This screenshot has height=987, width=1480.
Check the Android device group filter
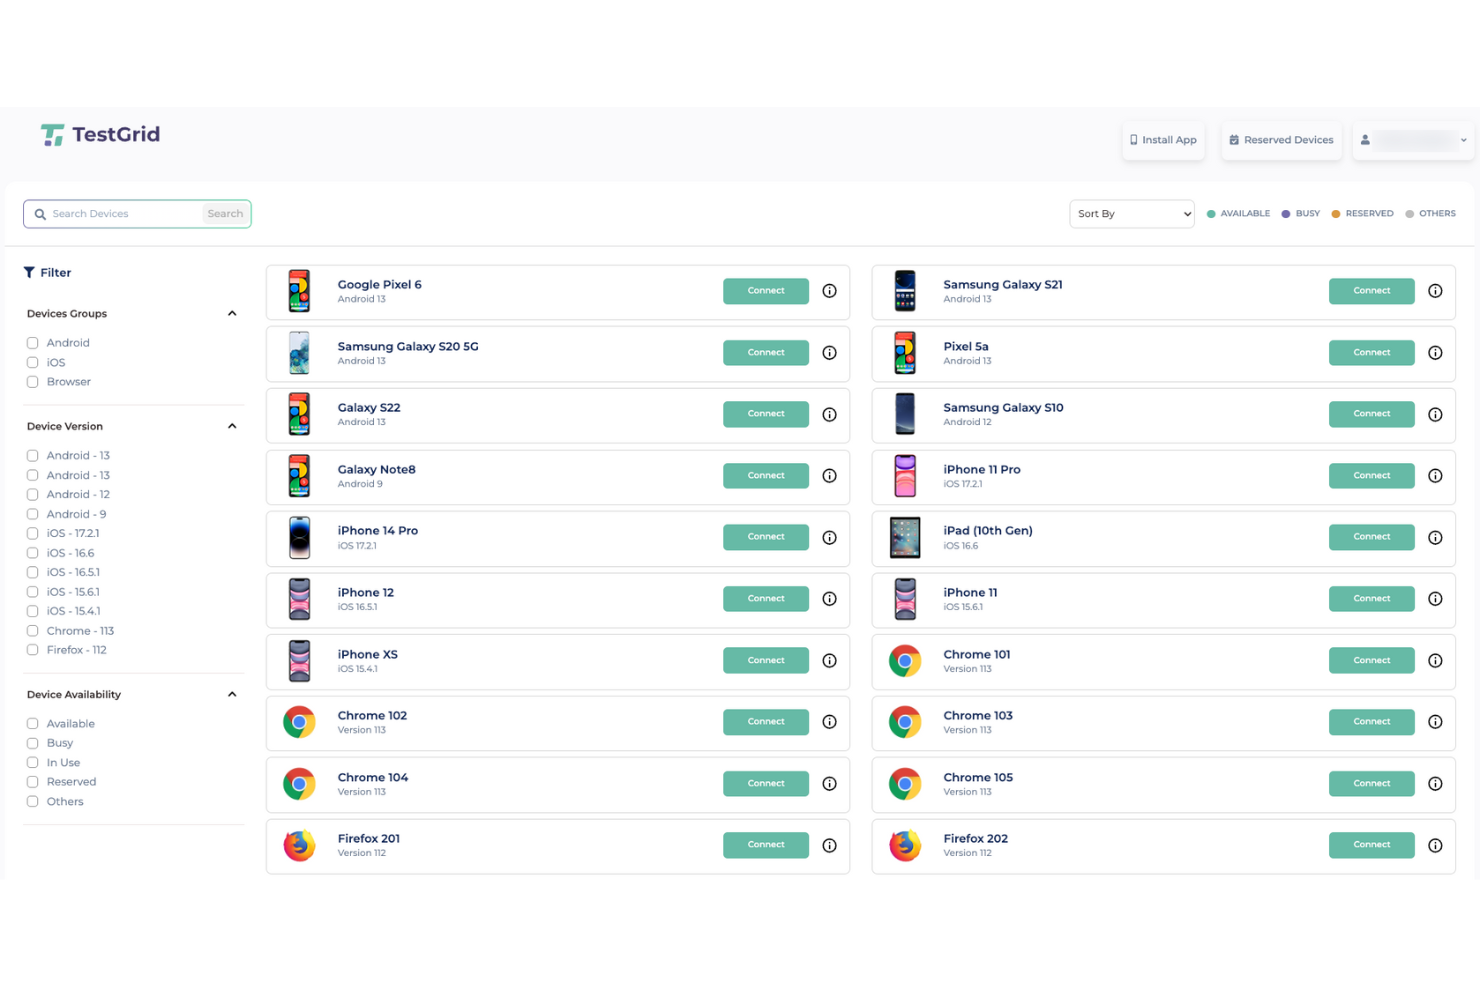tap(32, 343)
